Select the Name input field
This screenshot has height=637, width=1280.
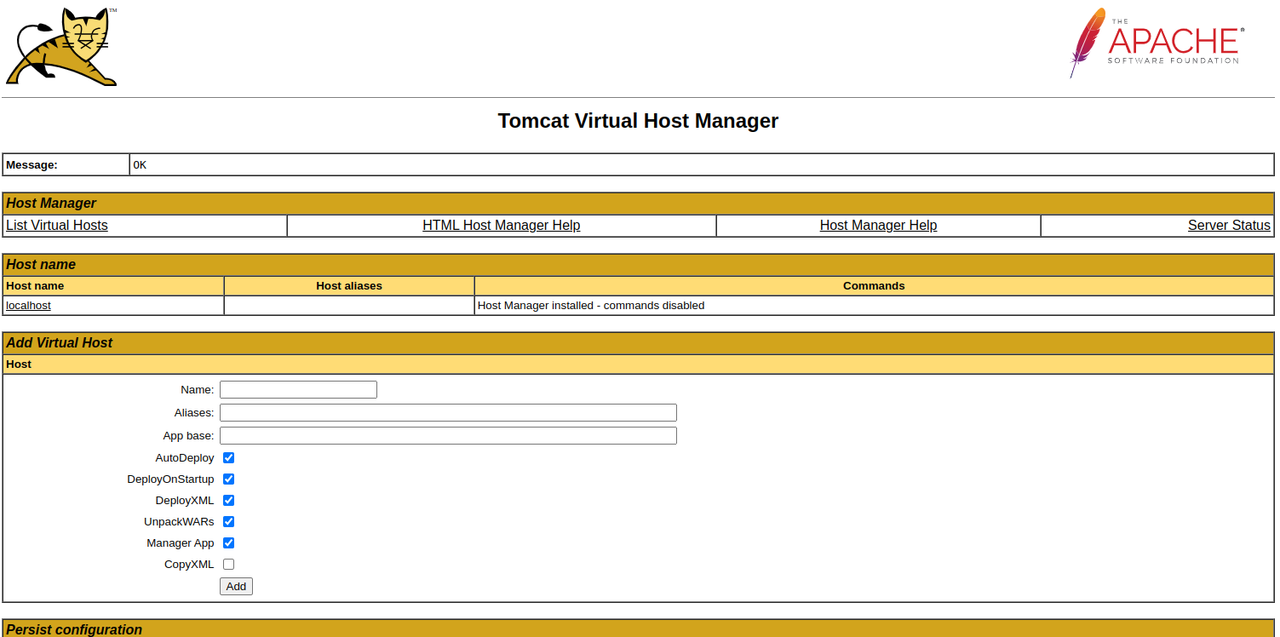[x=297, y=389]
